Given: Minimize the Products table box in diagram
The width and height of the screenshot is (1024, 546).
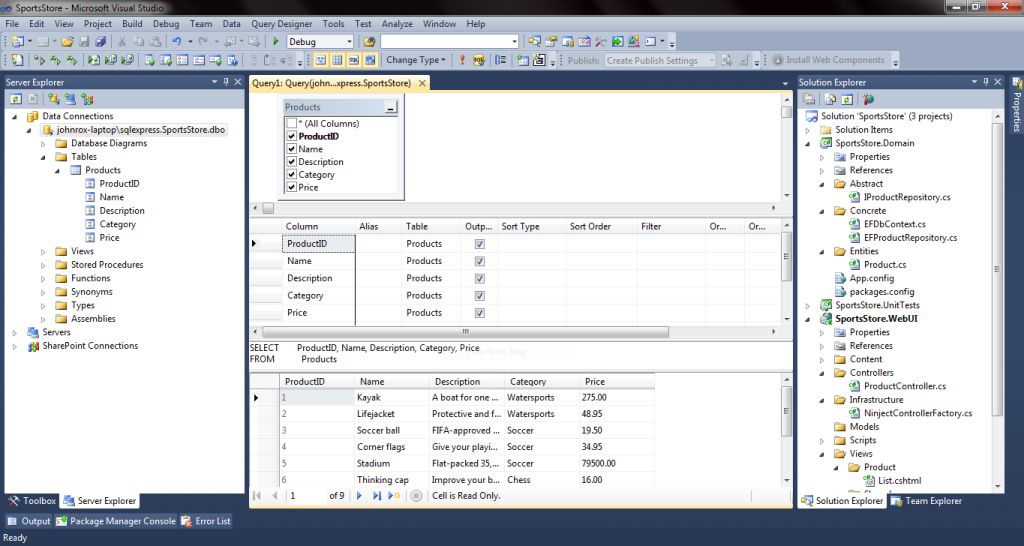Looking at the screenshot, I should pos(391,107).
